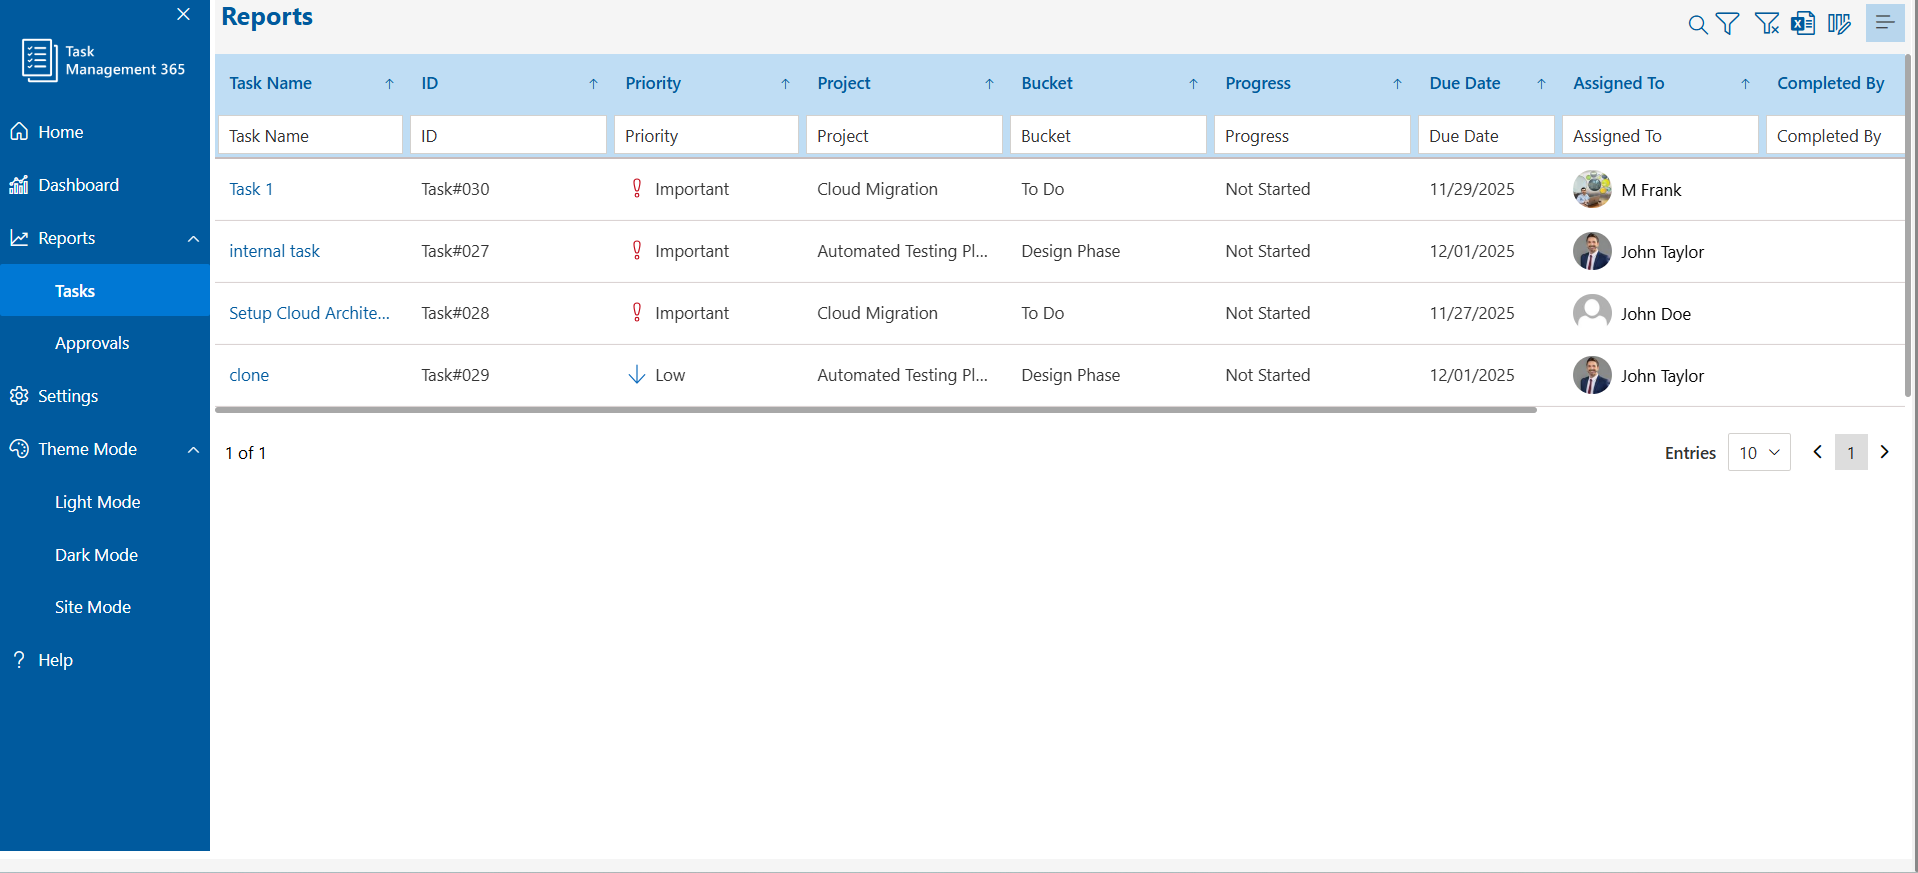Click the Completed By filter field
The width and height of the screenshot is (1918, 873).
(1835, 135)
